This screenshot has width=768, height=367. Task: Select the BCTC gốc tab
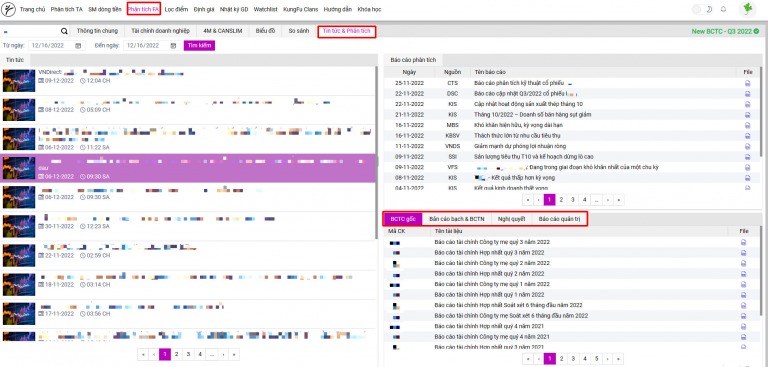pyautogui.click(x=403, y=219)
